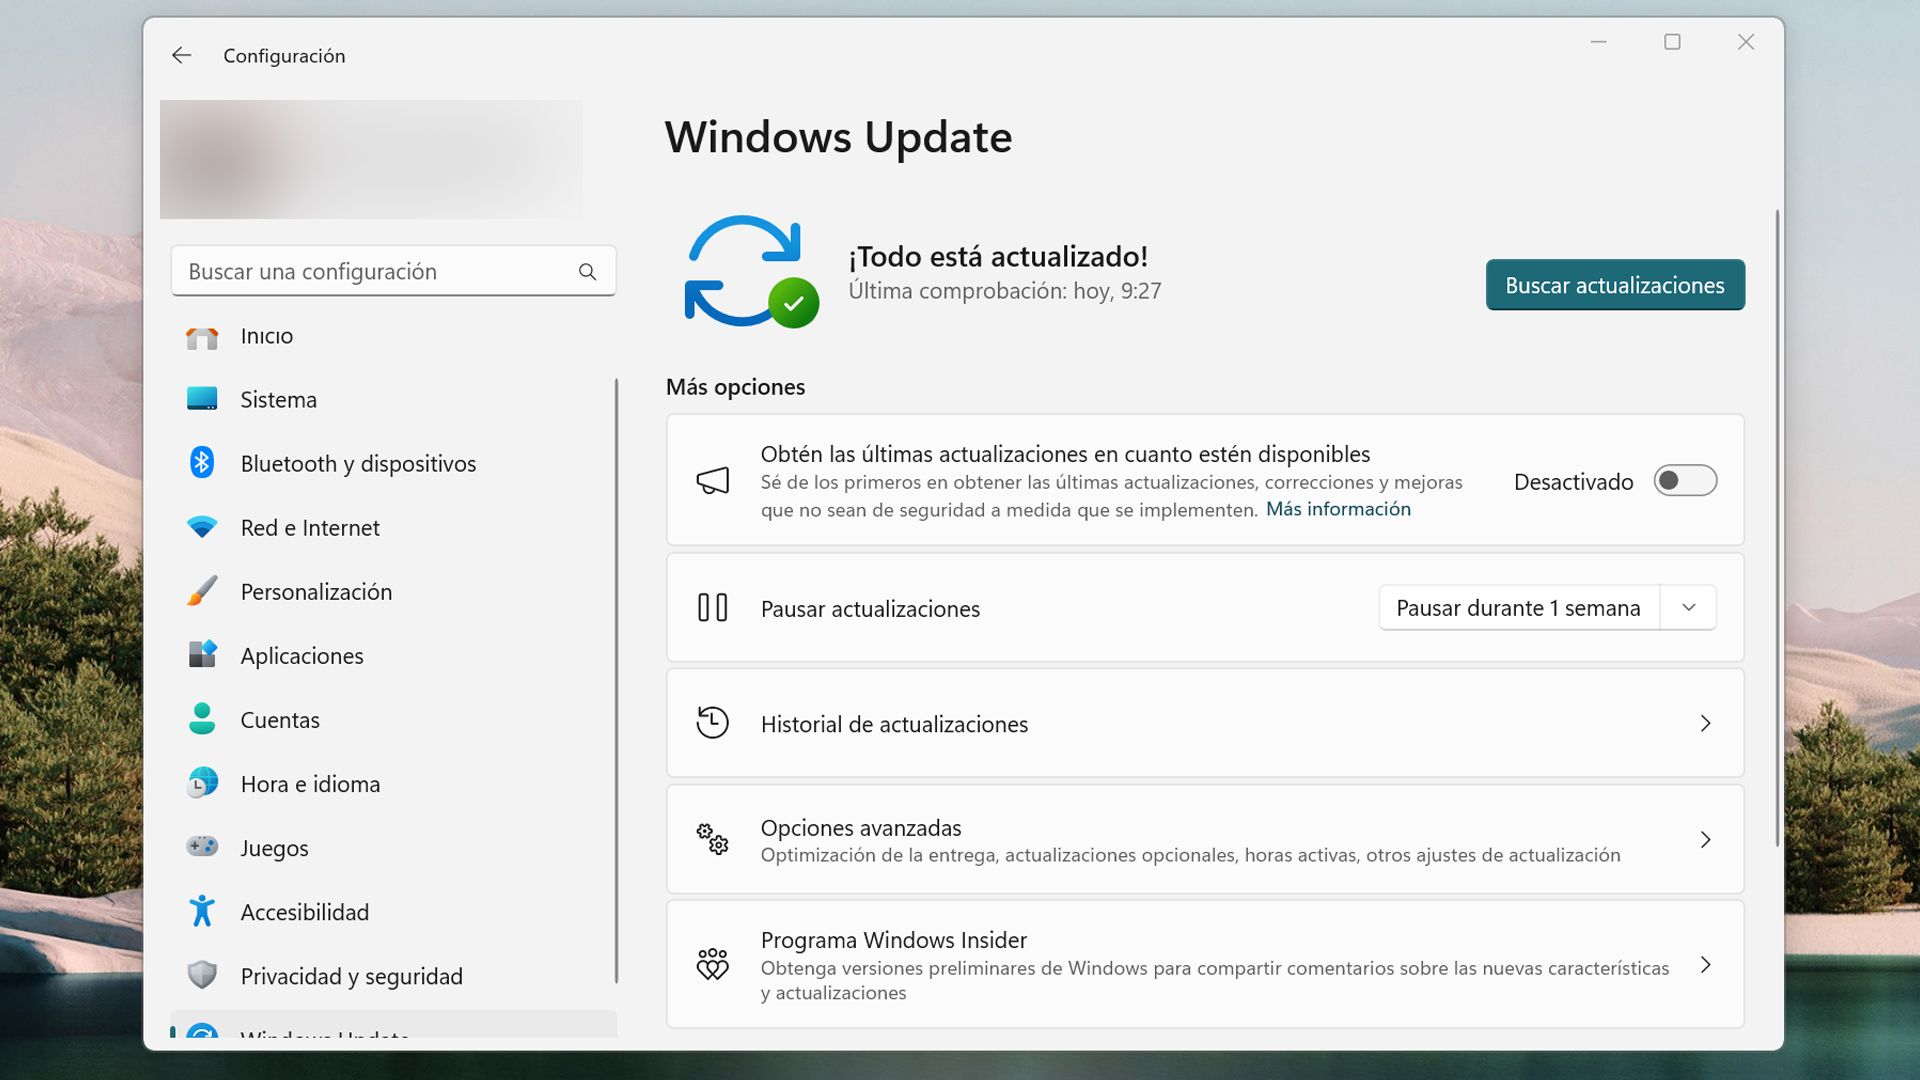Click the Más opciones heading
Viewport: 1920px width, 1080px height.
[735, 387]
